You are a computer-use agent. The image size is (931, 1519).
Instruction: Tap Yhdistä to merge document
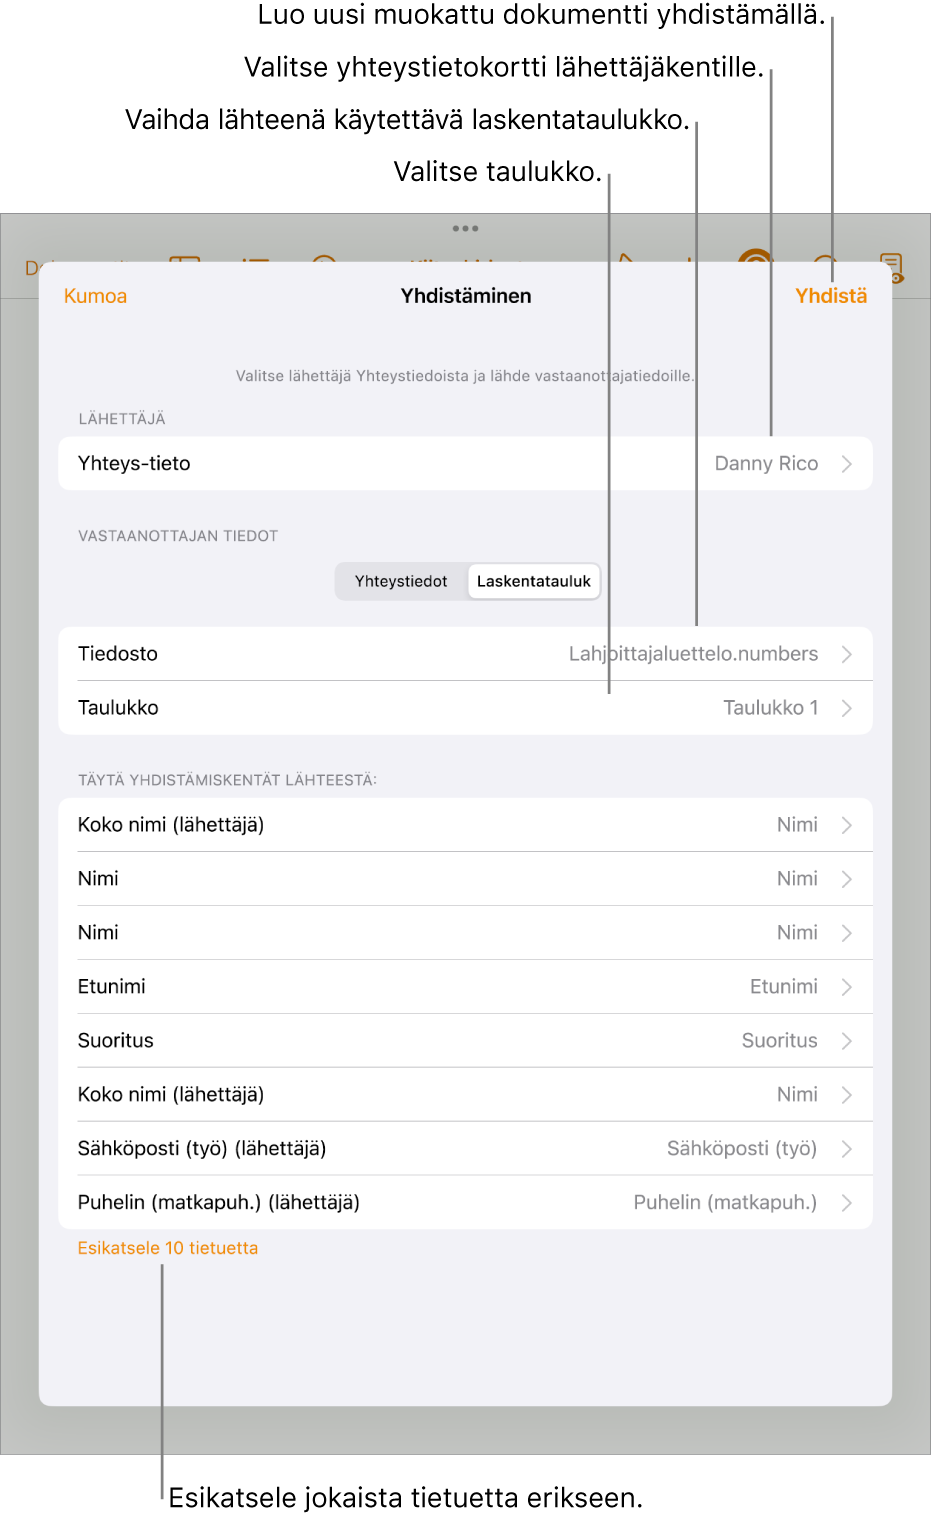pyautogui.click(x=831, y=296)
